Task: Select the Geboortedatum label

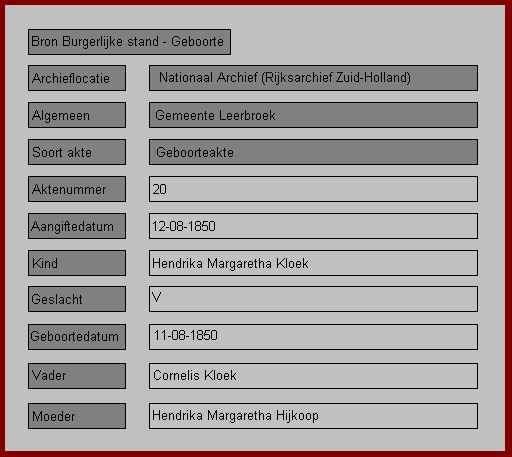Action: point(77,337)
